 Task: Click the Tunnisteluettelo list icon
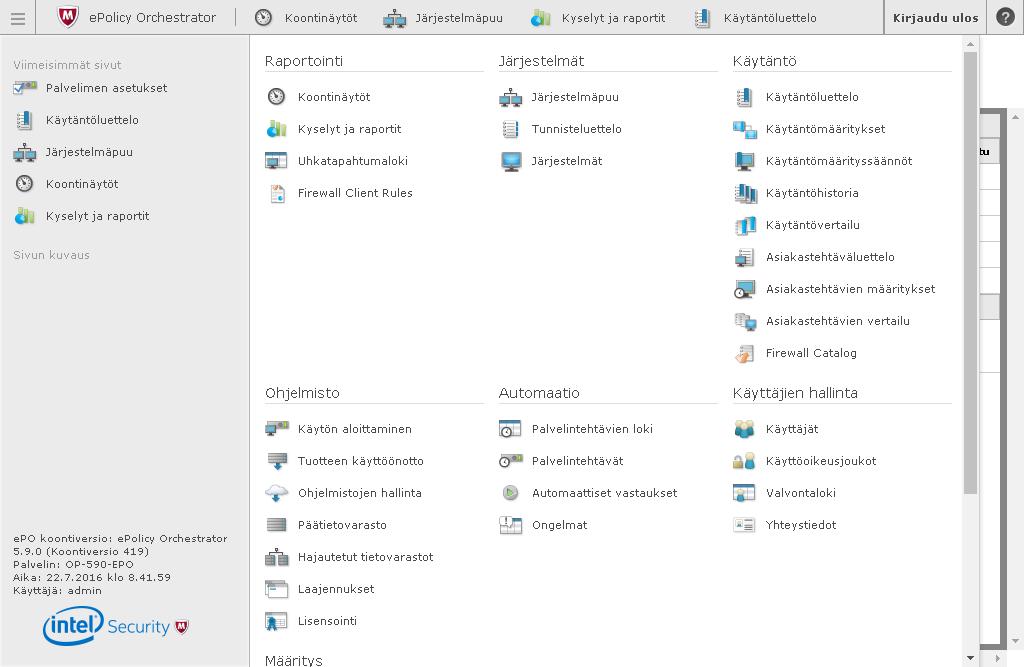pos(511,129)
